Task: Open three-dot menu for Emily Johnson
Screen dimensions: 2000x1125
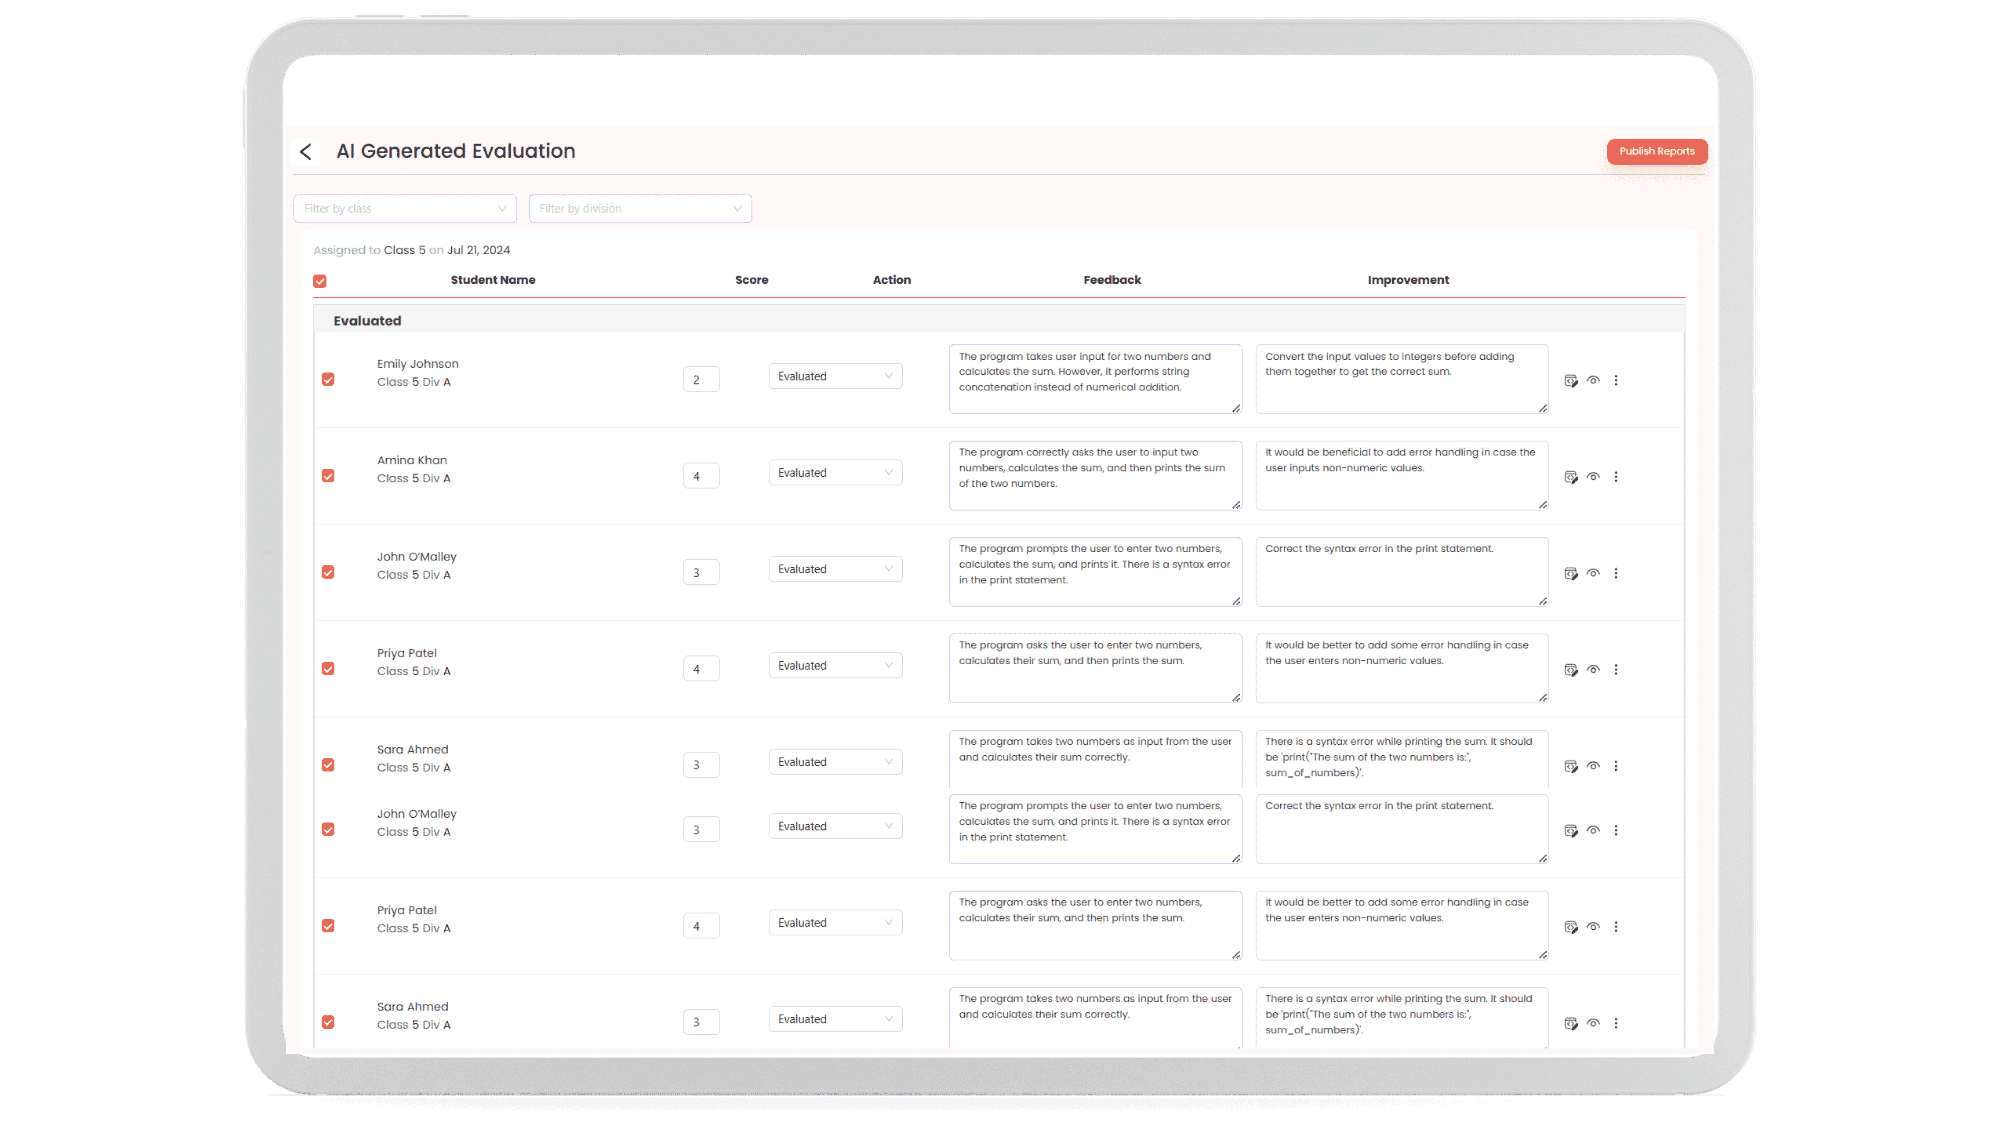Action: [x=1616, y=380]
